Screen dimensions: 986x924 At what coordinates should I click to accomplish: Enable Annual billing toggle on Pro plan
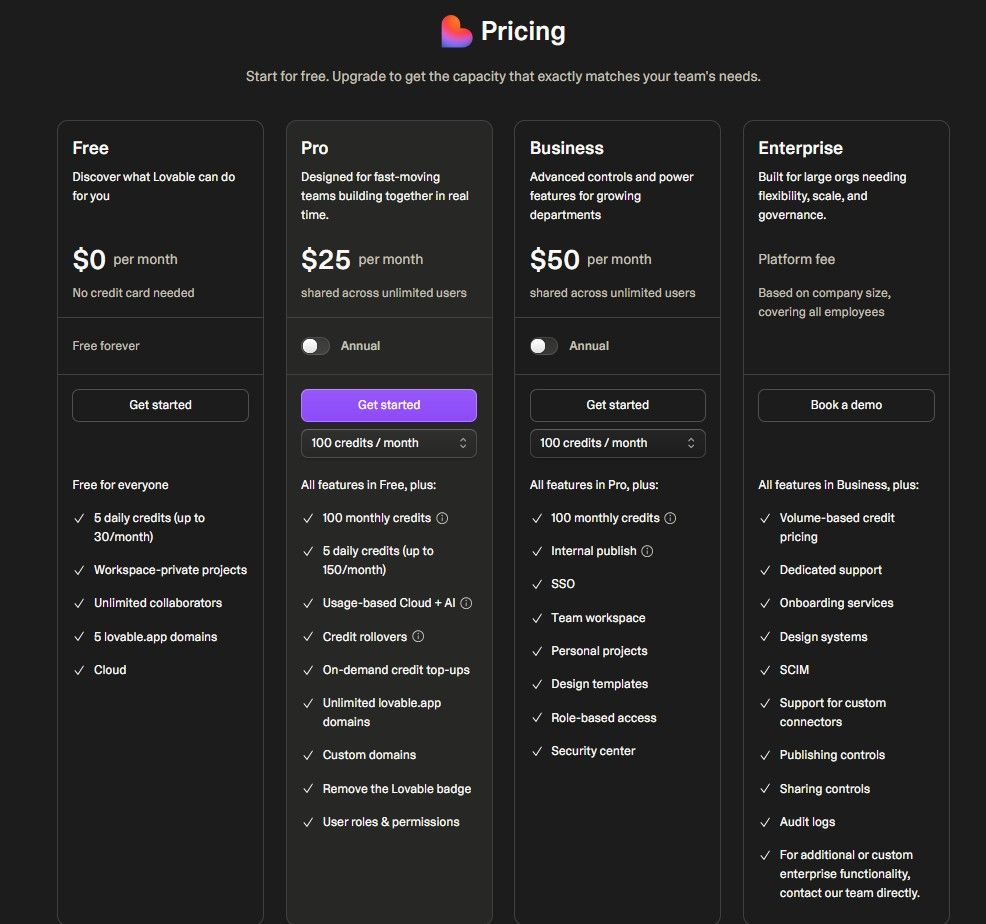click(x=316, y=347)
